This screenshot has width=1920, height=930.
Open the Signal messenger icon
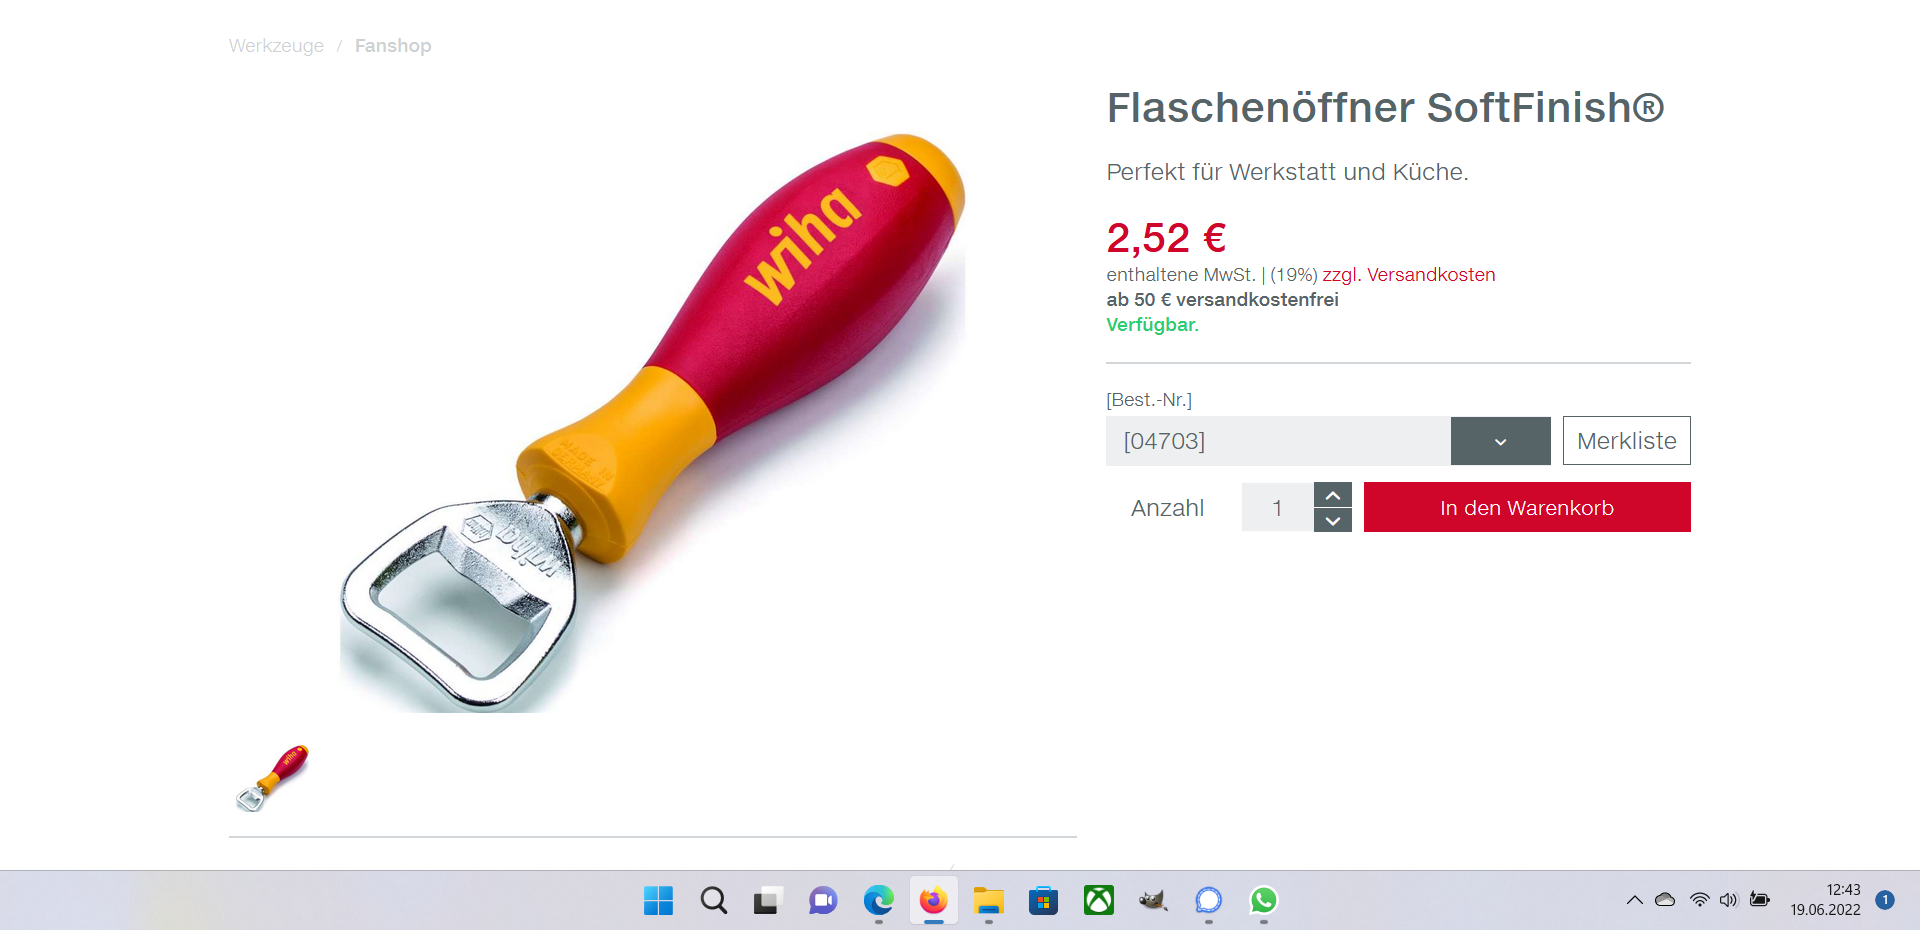pos(1208,901)
